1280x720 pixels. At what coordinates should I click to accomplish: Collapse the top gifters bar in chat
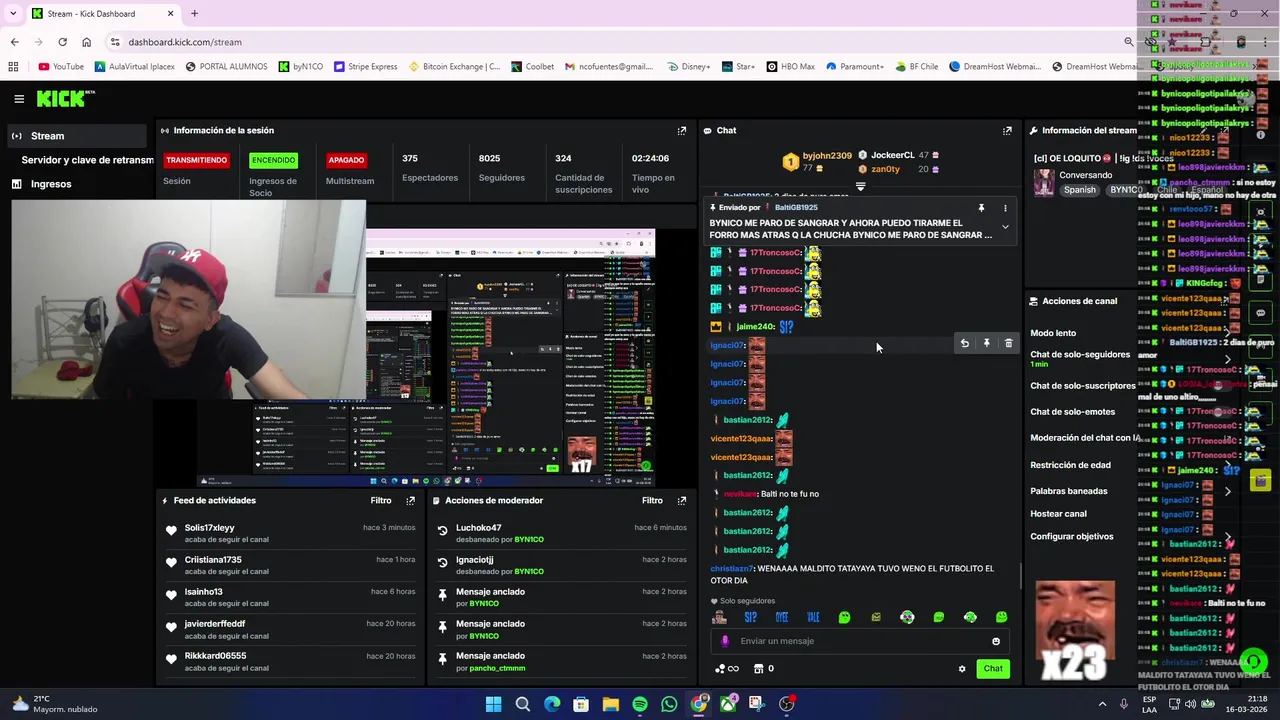(x=860, y=186)
